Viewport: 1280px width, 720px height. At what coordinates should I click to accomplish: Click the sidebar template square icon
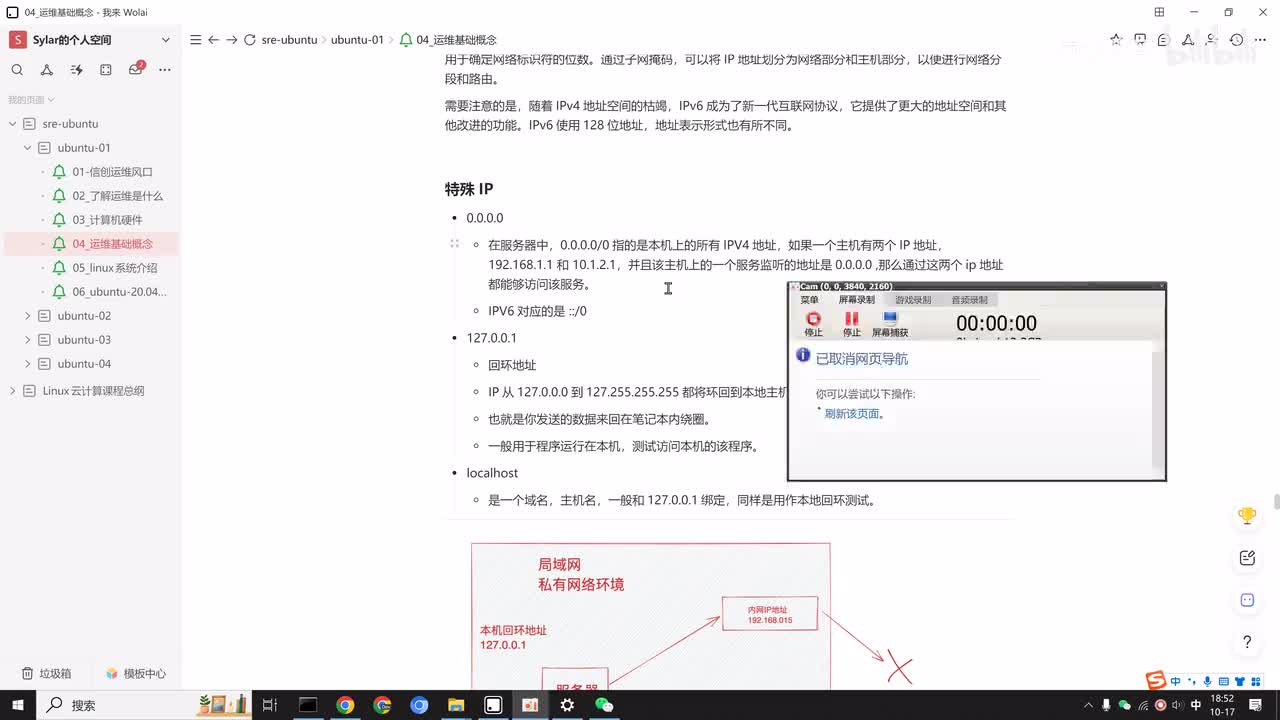tap(106, 70)
